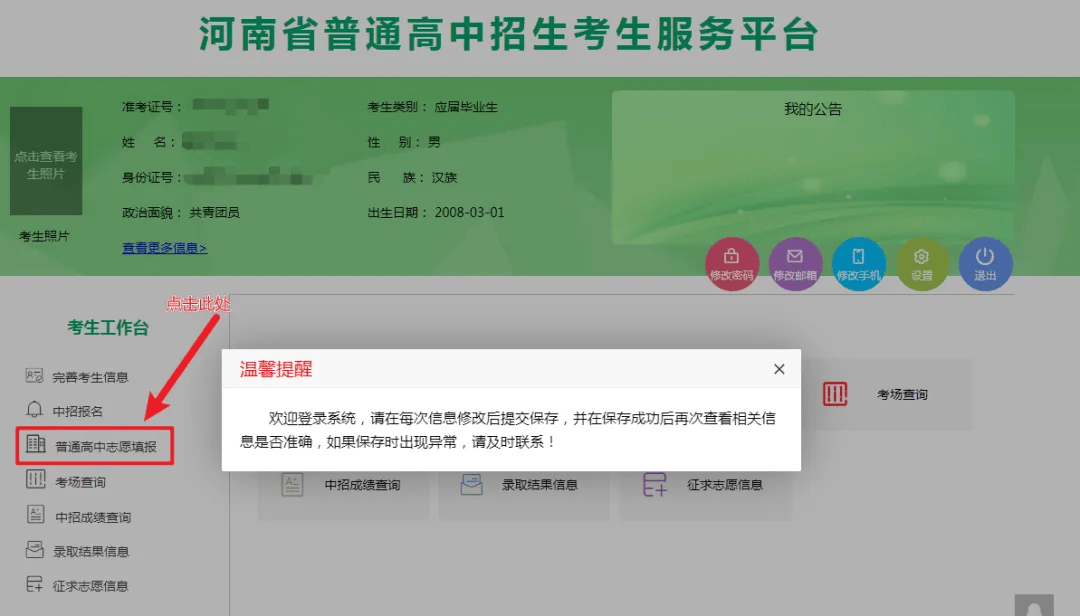Open the 考场查询 card in main panel
1080x616 pixels.
point(886,394)
